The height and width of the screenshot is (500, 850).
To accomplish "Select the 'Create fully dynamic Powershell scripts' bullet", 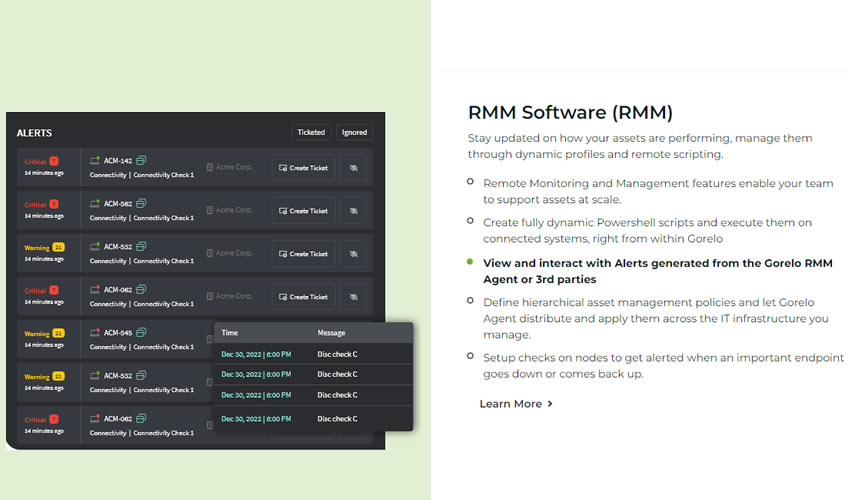I will point(647,230).
